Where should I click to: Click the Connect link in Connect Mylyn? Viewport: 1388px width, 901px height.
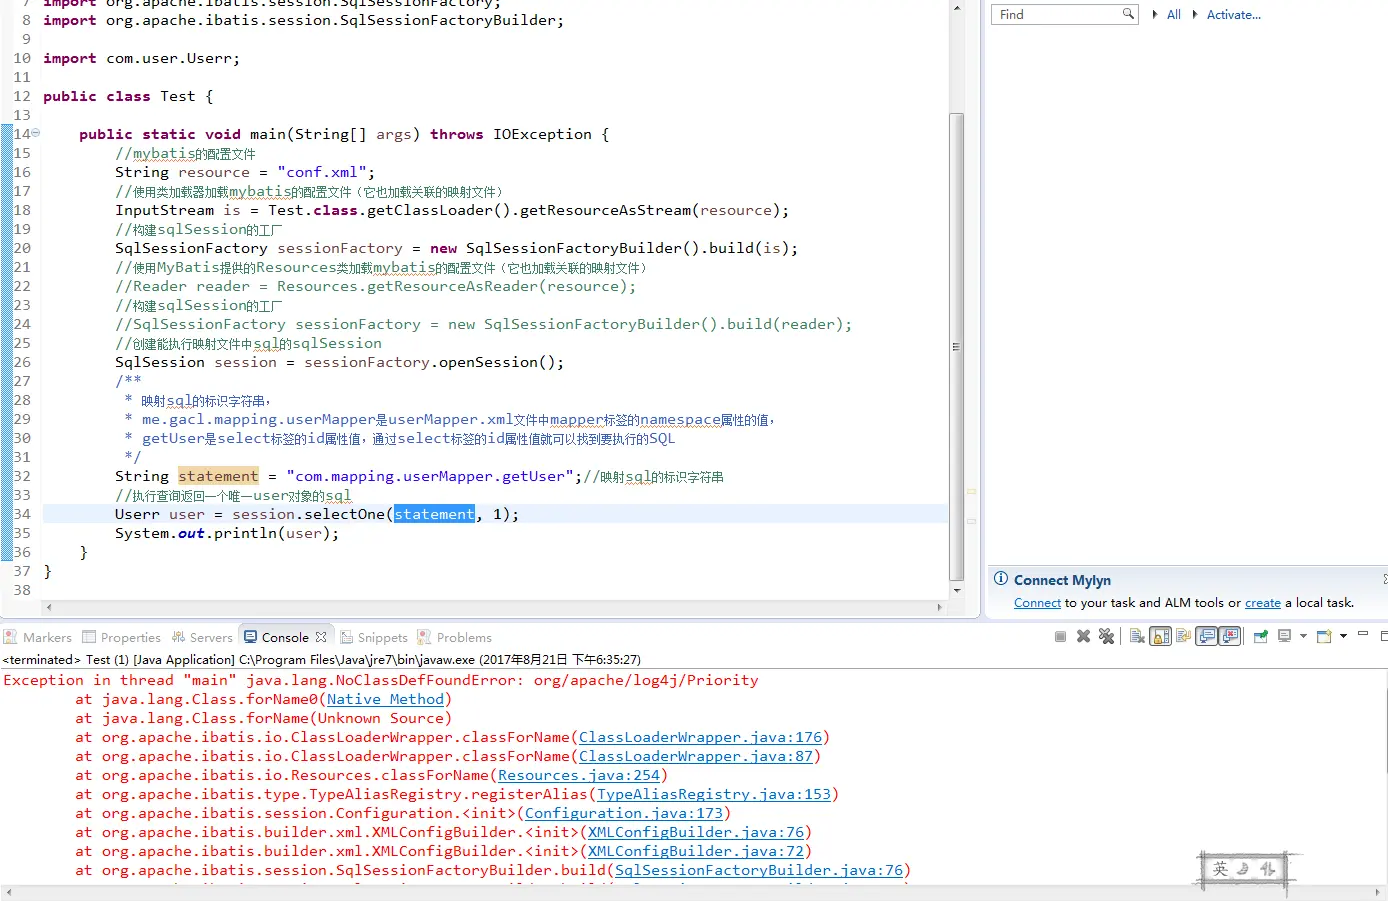coord(1037,603)
